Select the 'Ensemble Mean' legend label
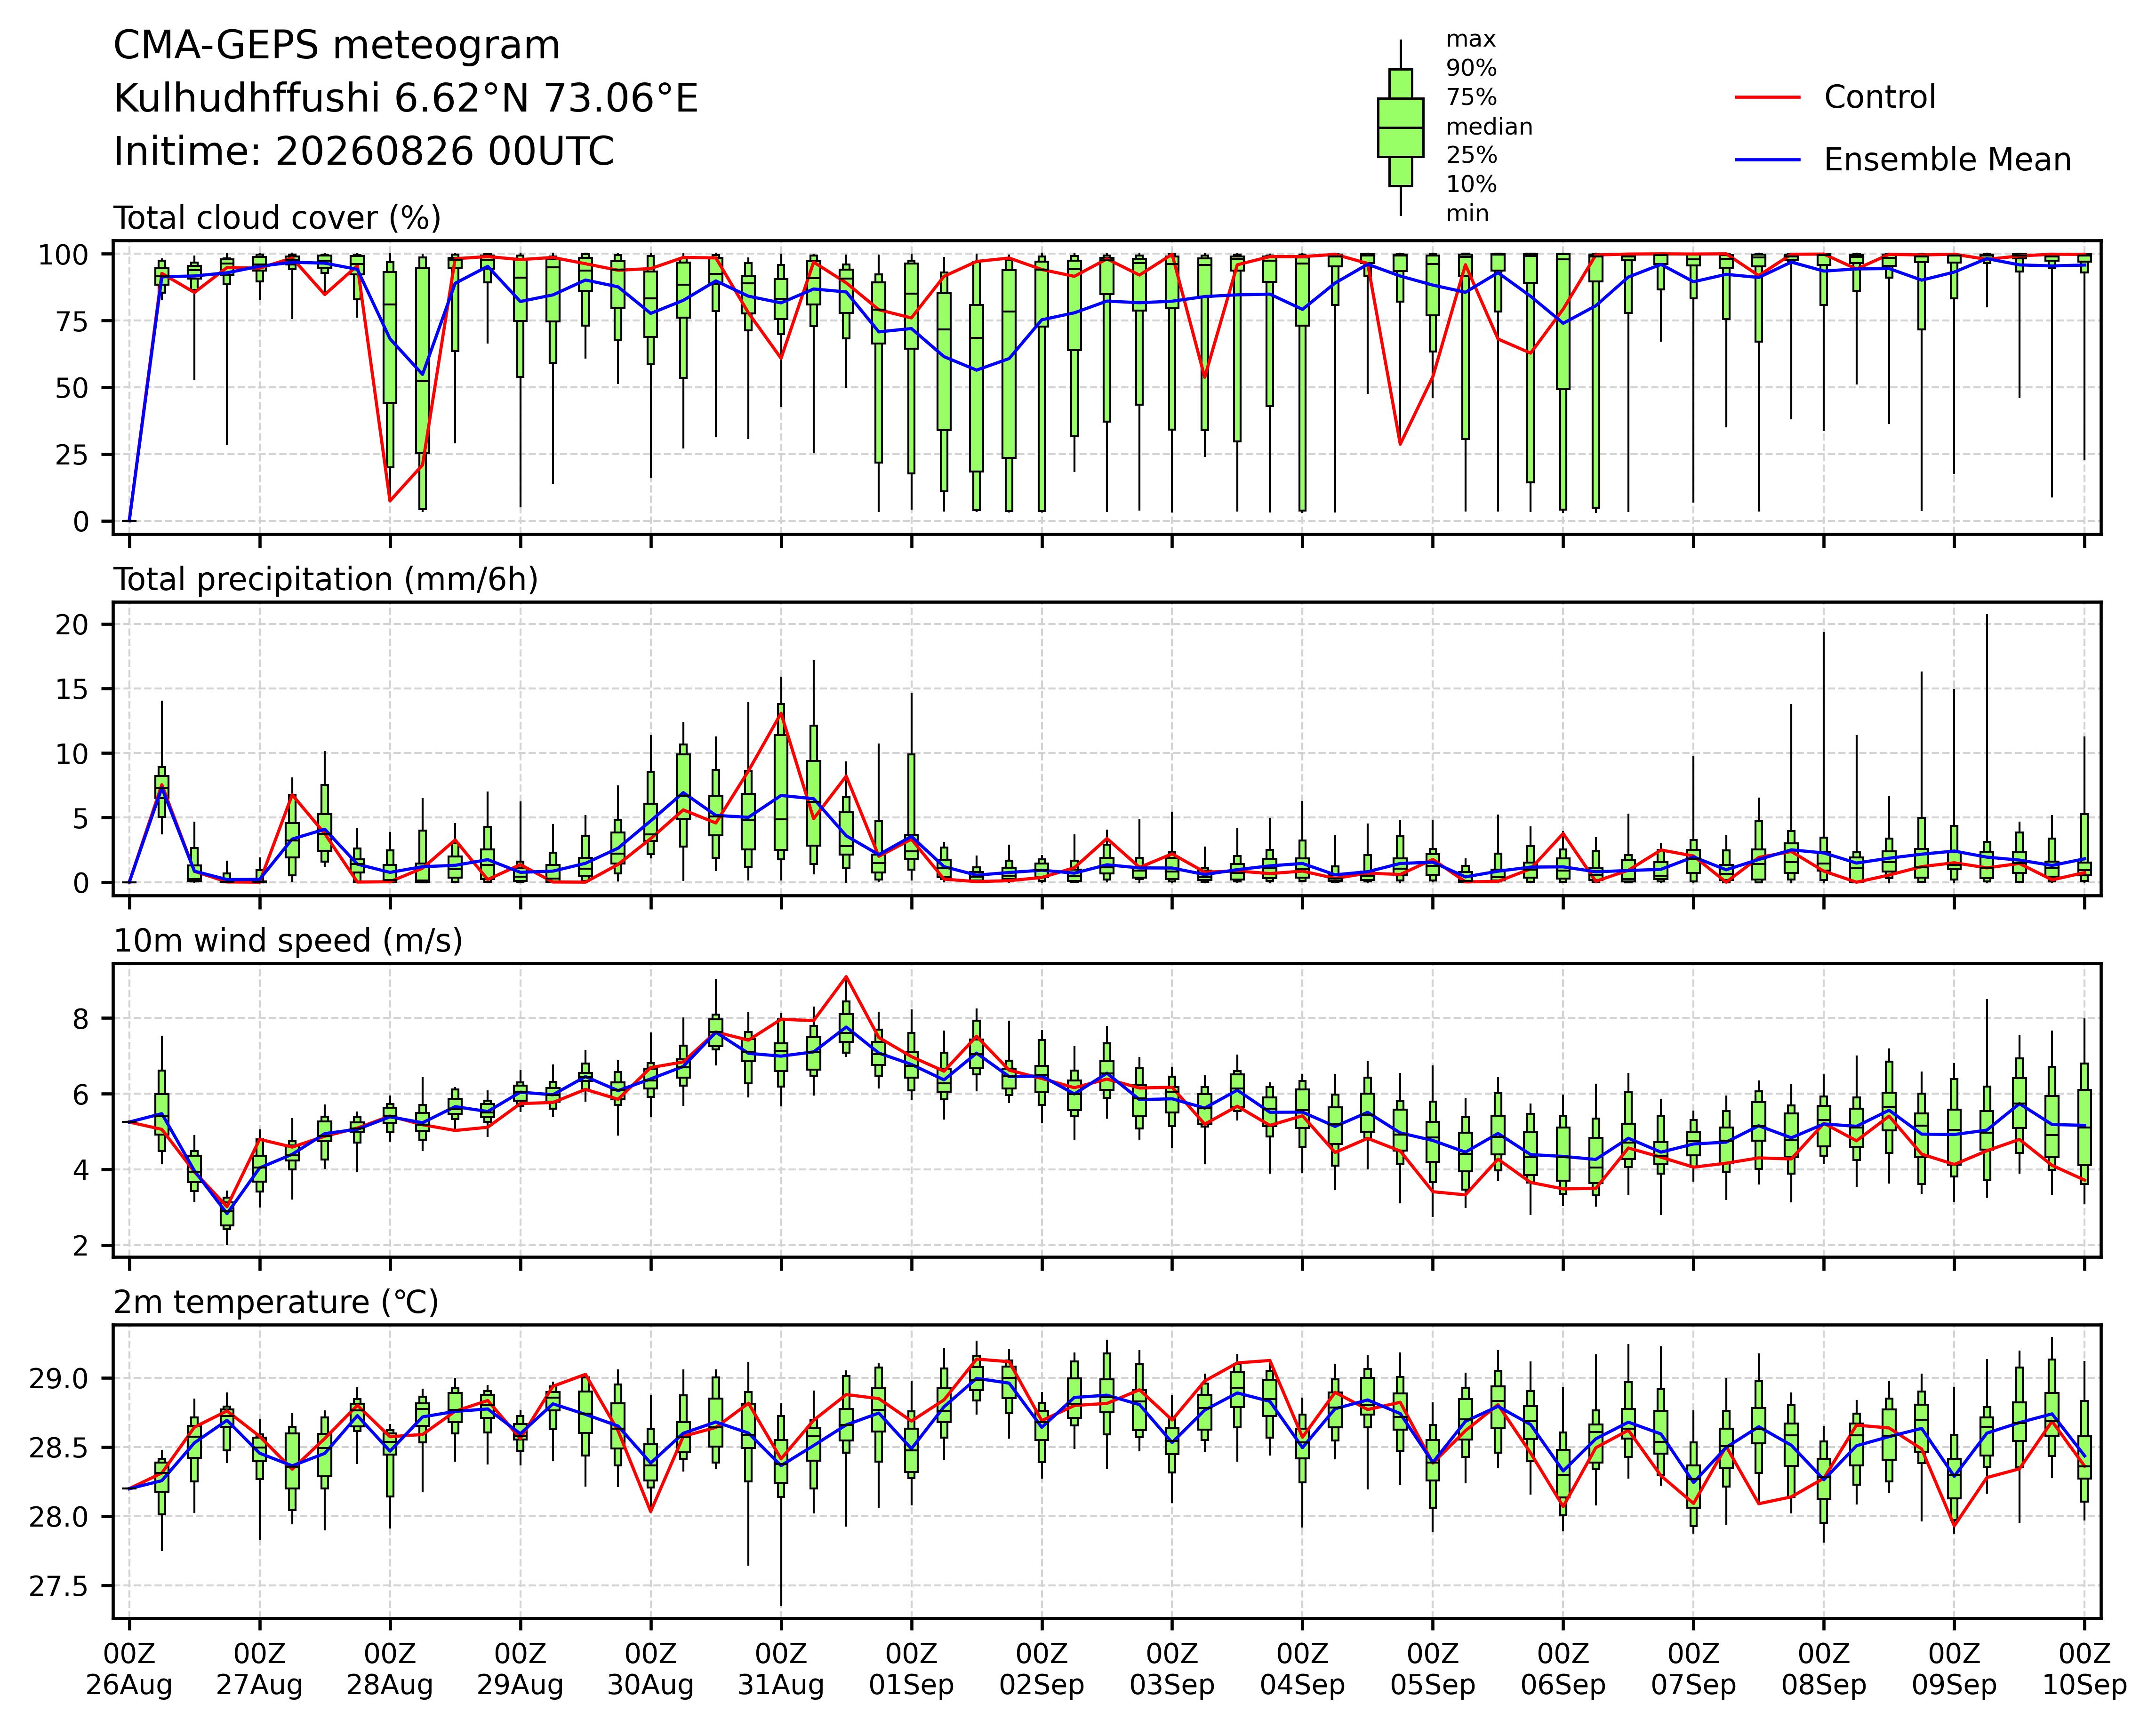 click(1947, 160)
